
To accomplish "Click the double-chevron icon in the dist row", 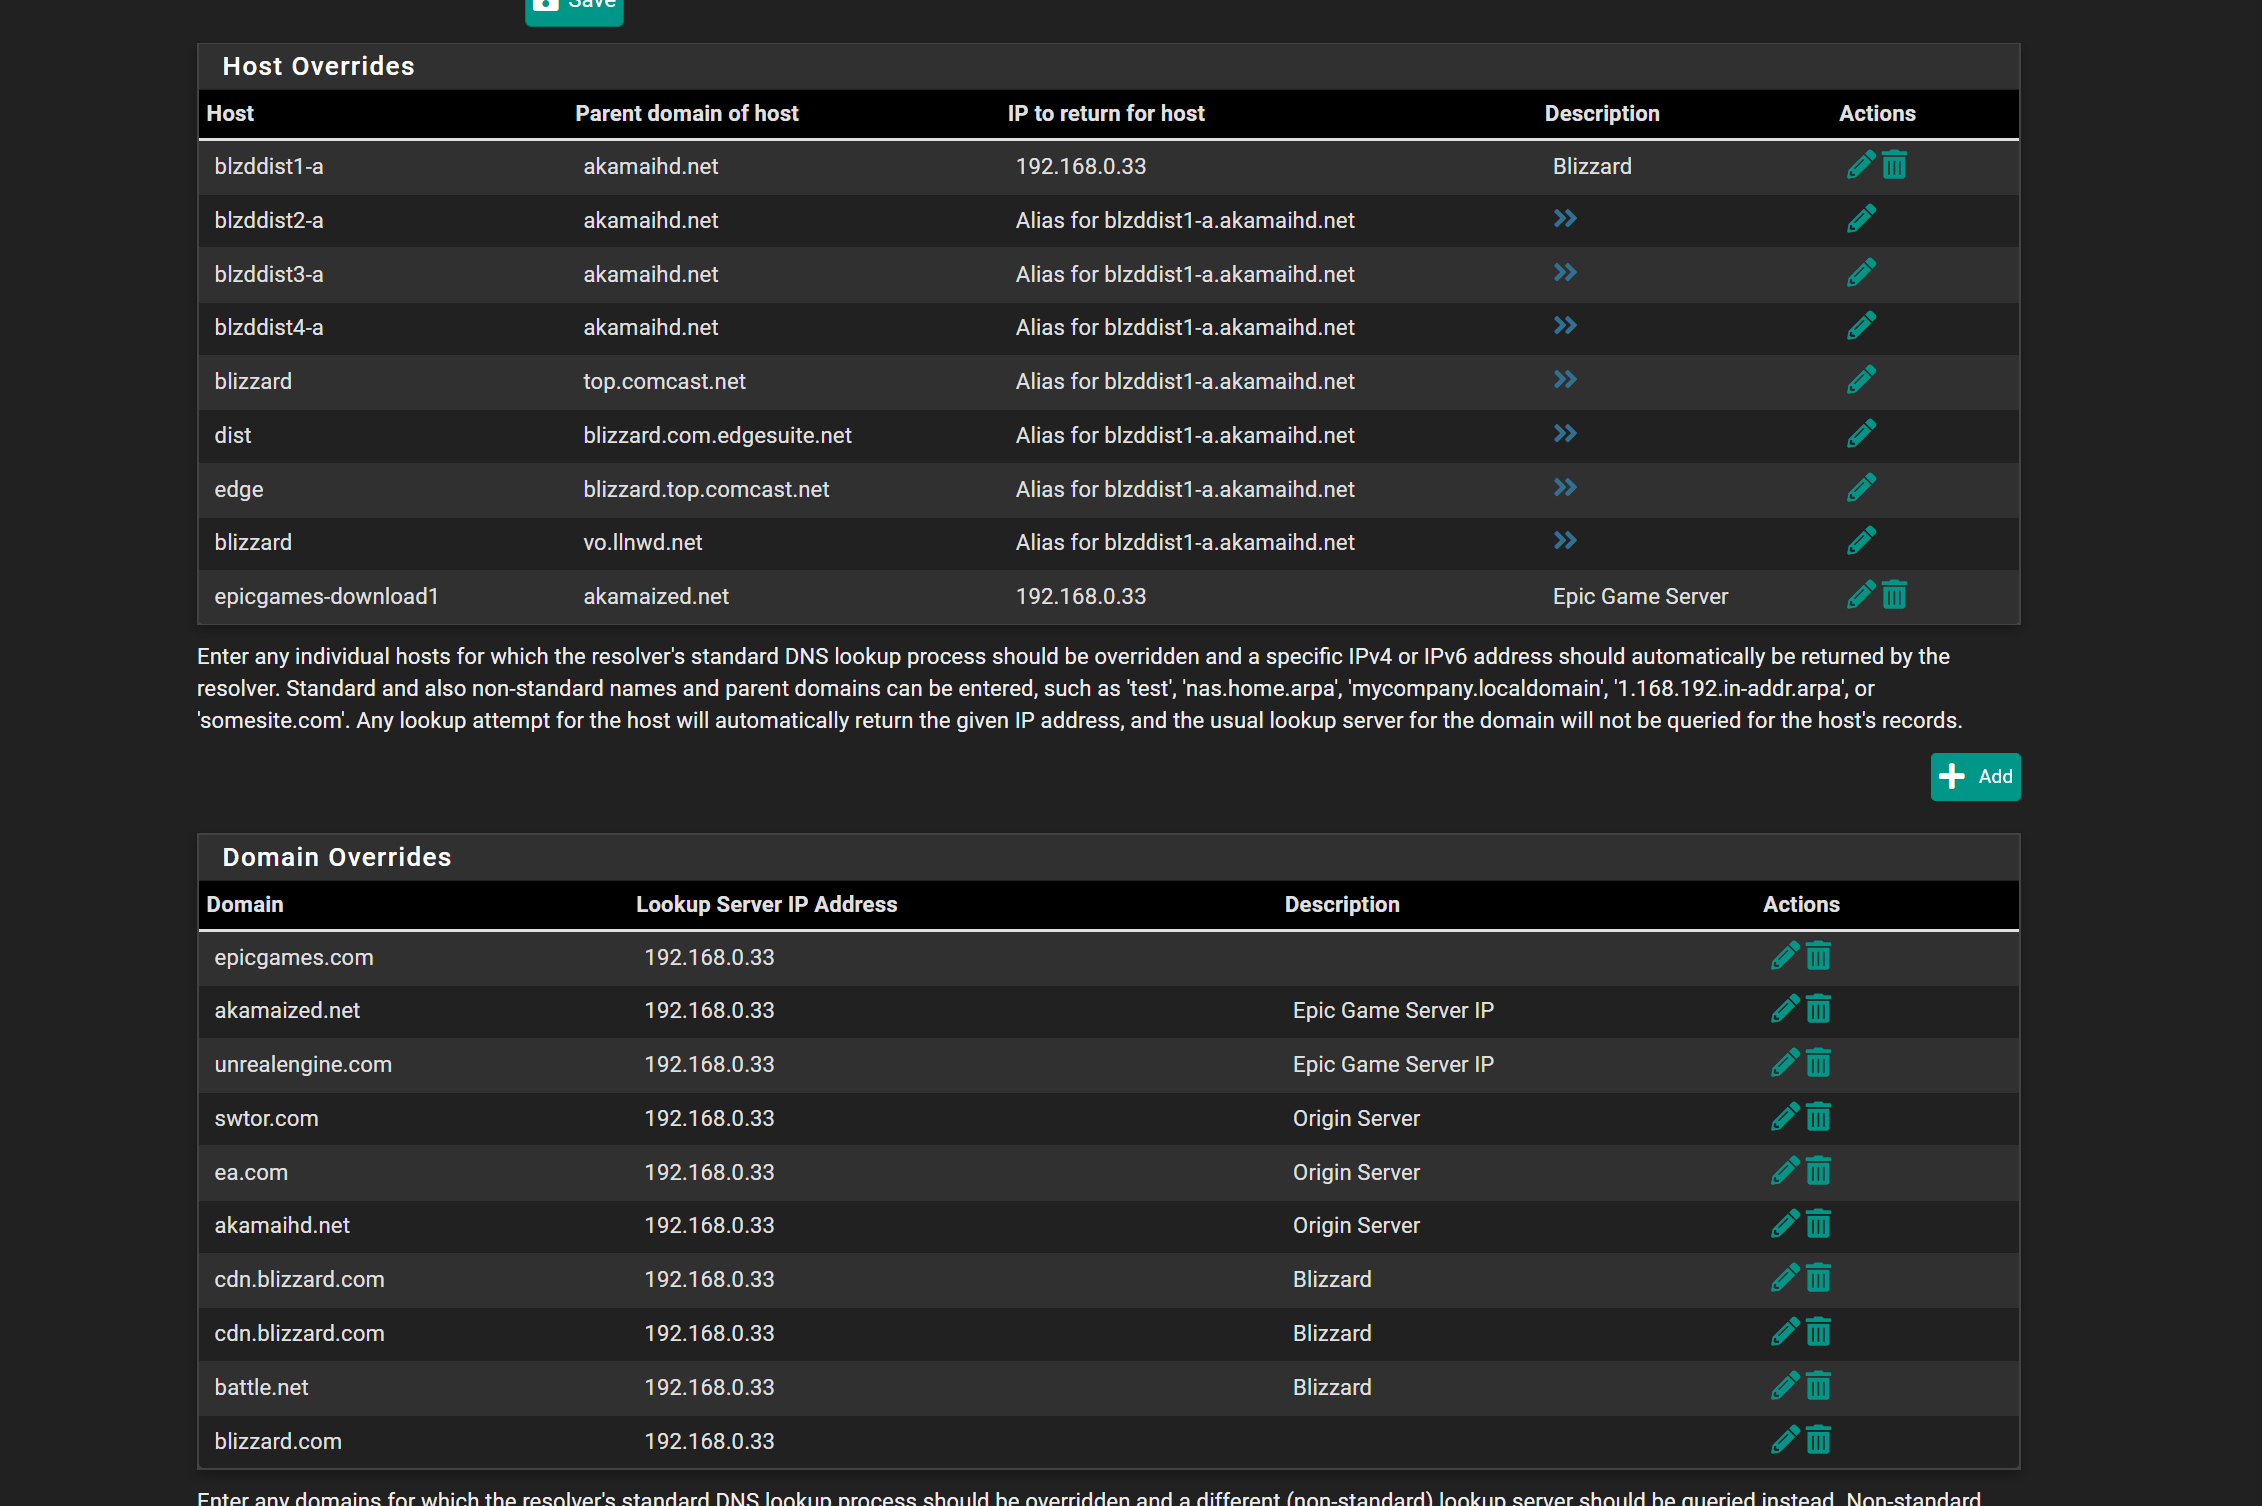I will (1565, 434).
